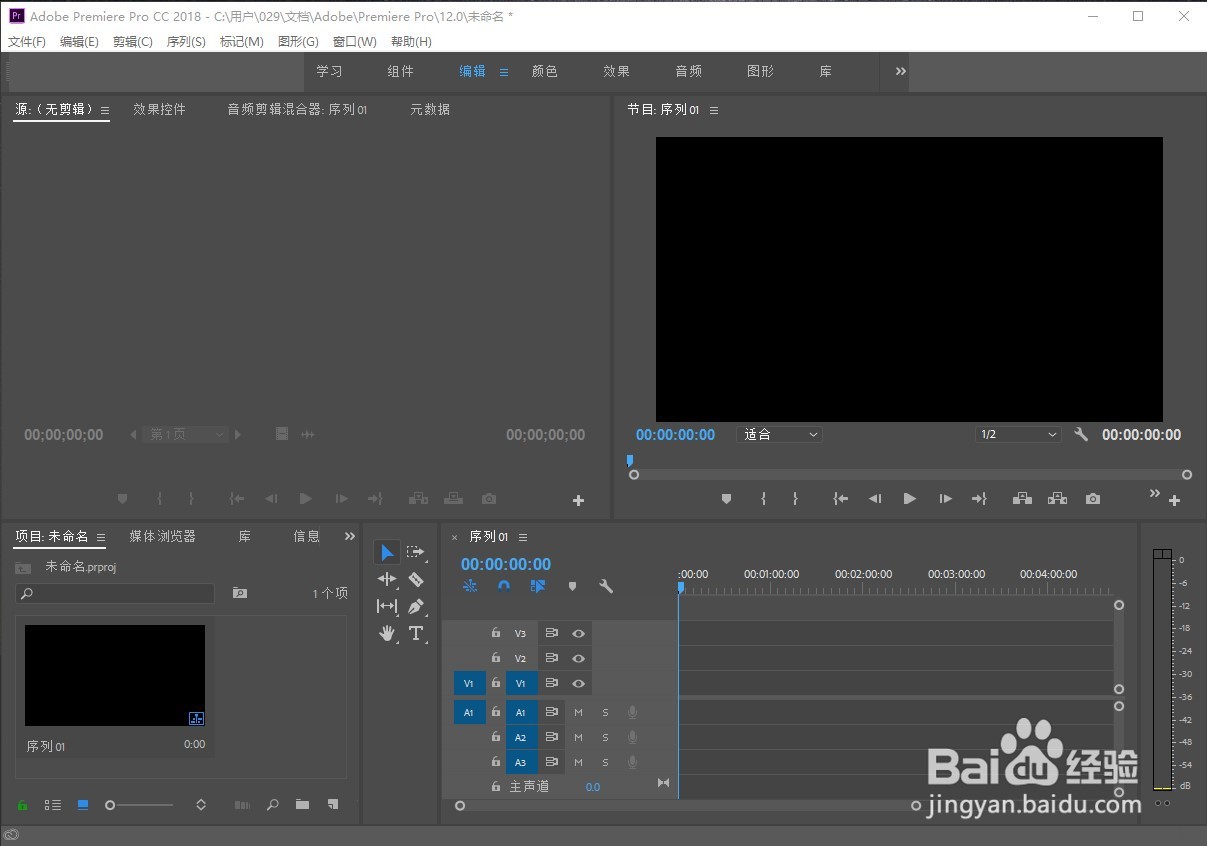Add marker in program monitor
1207x846 pixels.
click(x=727, y=498)
